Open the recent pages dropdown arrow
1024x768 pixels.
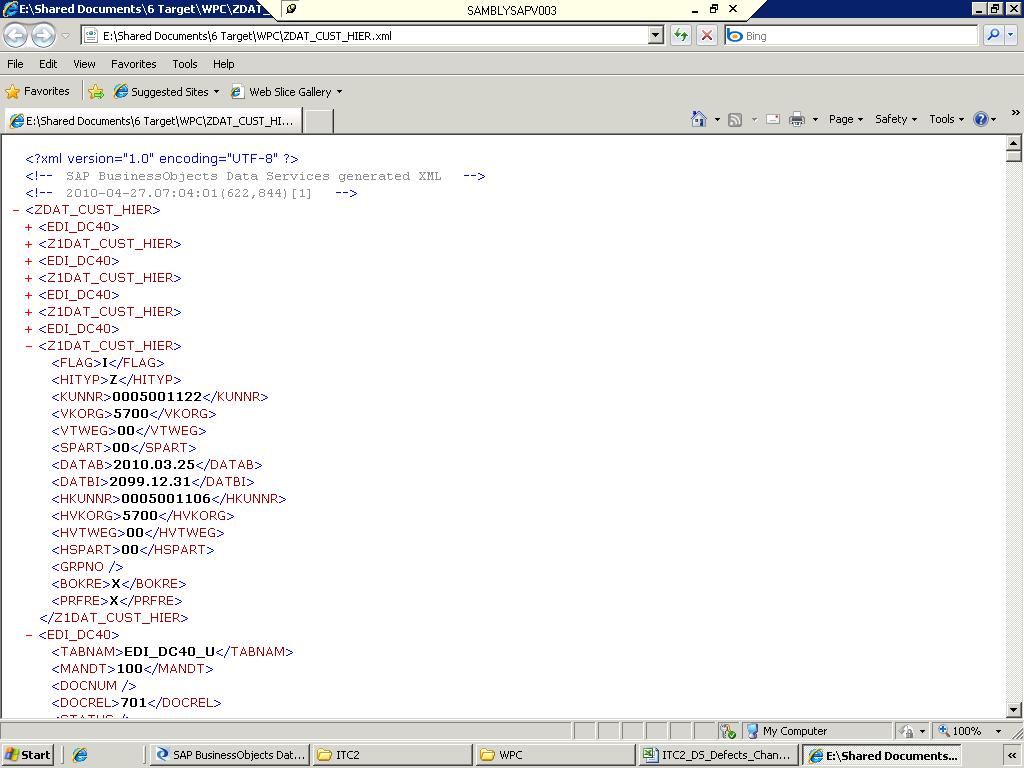[x=65, y=36]
